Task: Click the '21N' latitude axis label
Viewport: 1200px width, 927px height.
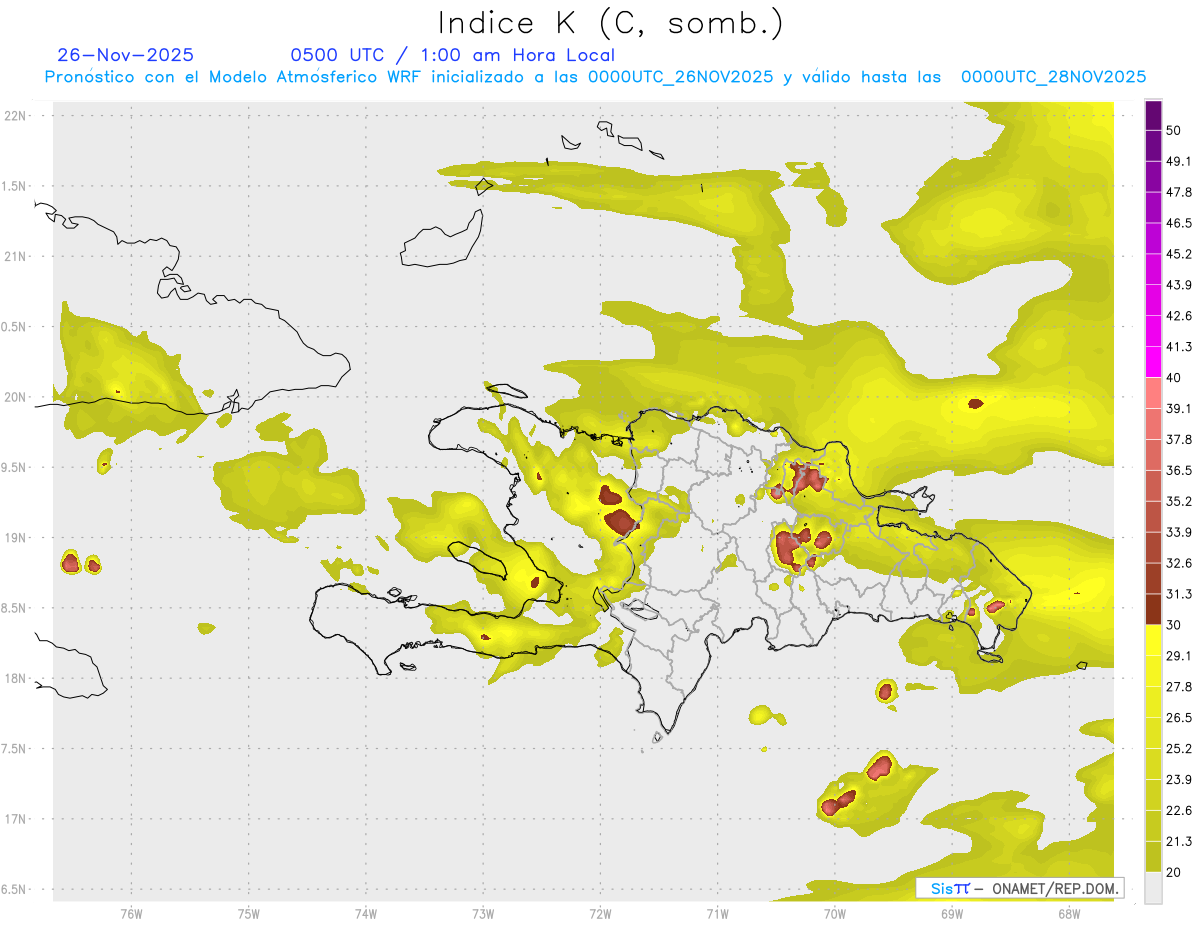Action: click(x=17, y=256)
